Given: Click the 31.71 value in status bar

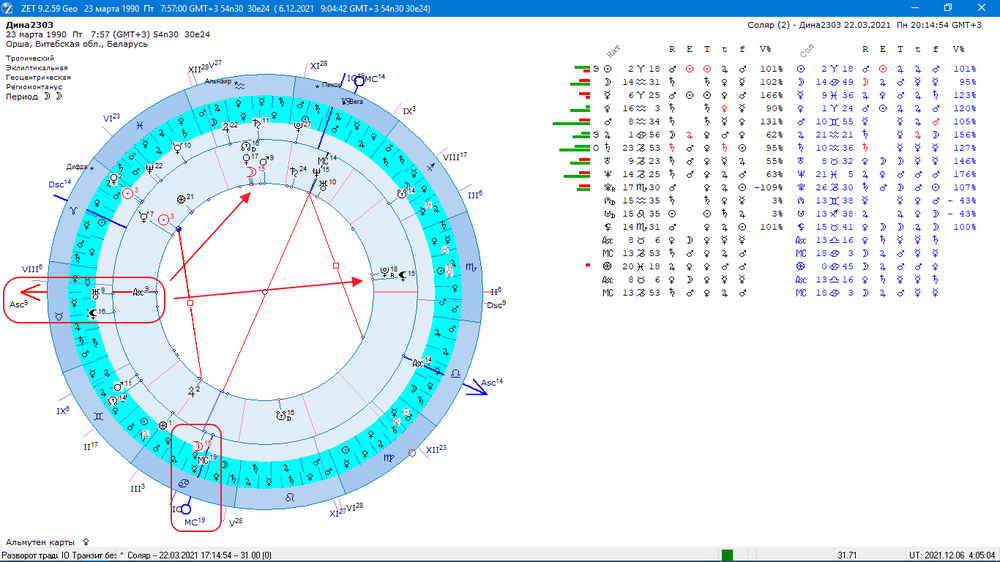Looking at the screenshot, I should 847,556.
